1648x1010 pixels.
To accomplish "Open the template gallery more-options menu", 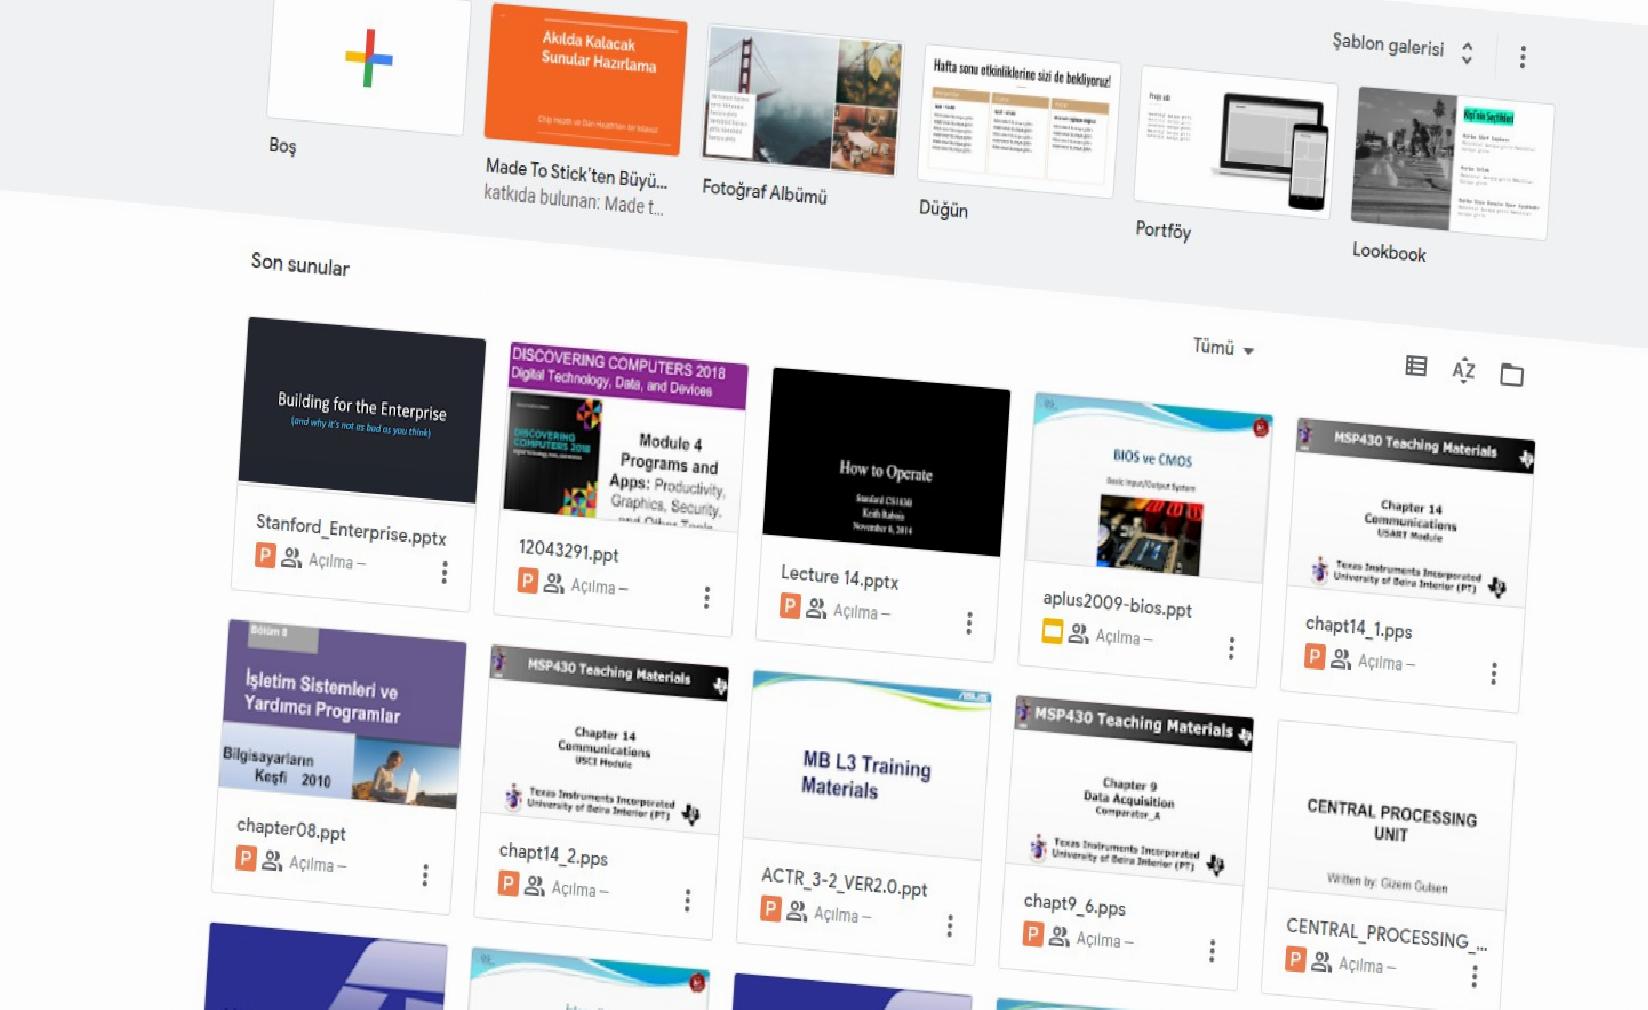I will (x=1522, y=57).
